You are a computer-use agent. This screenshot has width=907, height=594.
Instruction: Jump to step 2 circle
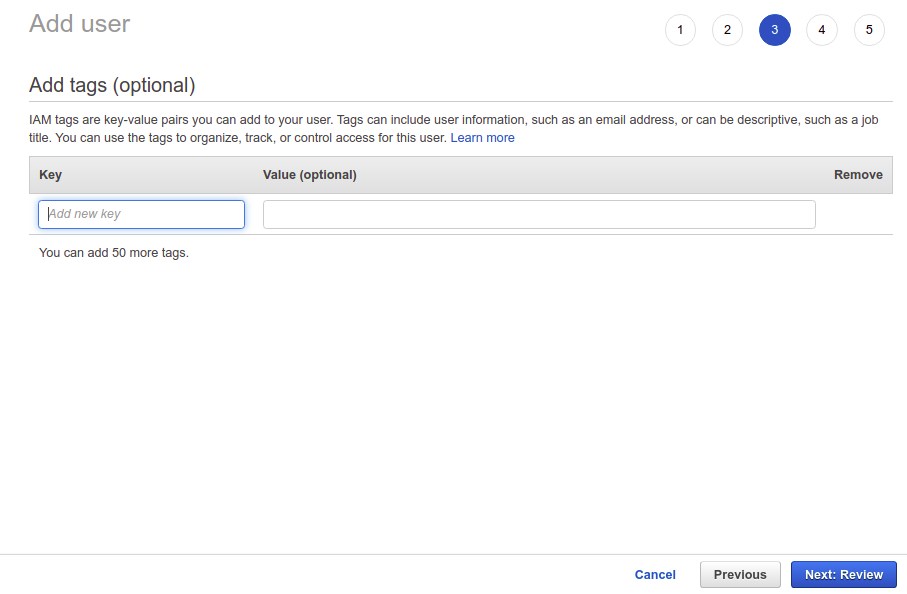(x=727, y=30)
